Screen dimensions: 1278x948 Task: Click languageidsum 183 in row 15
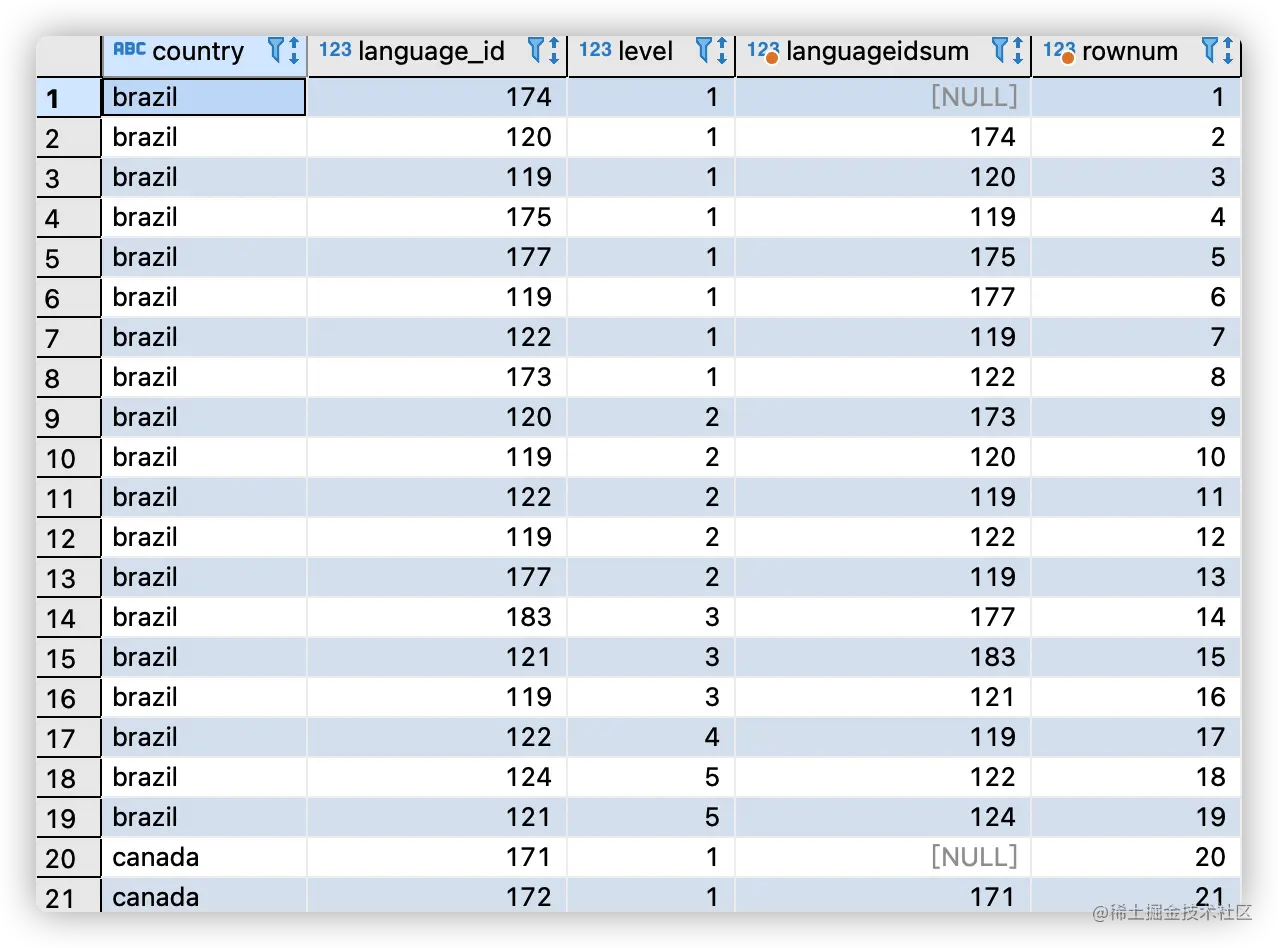coord(883,657)
